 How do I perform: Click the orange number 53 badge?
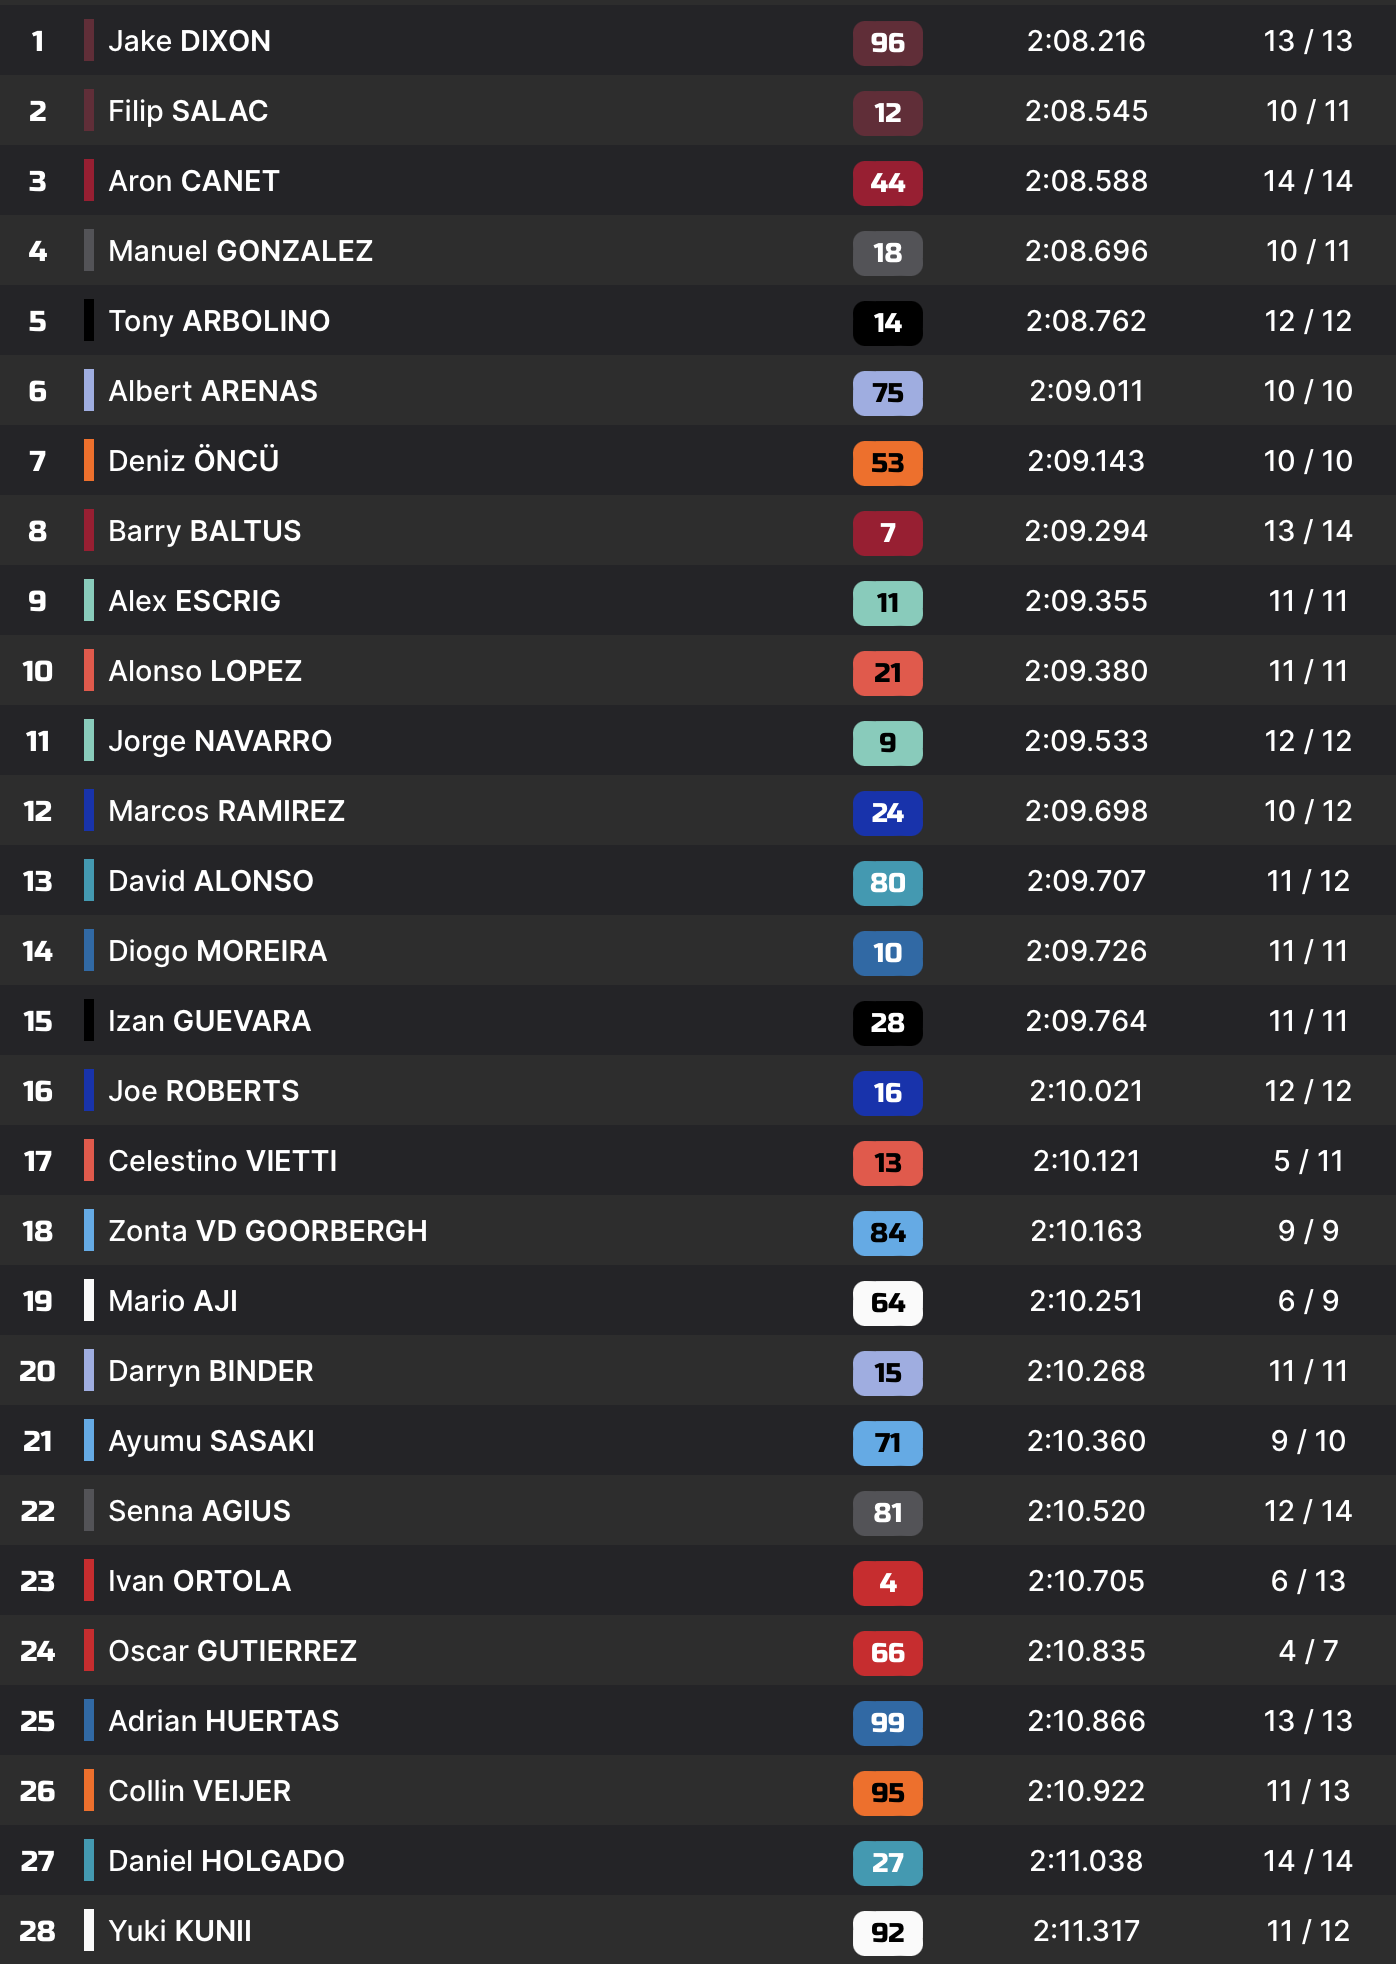point(887,463)
